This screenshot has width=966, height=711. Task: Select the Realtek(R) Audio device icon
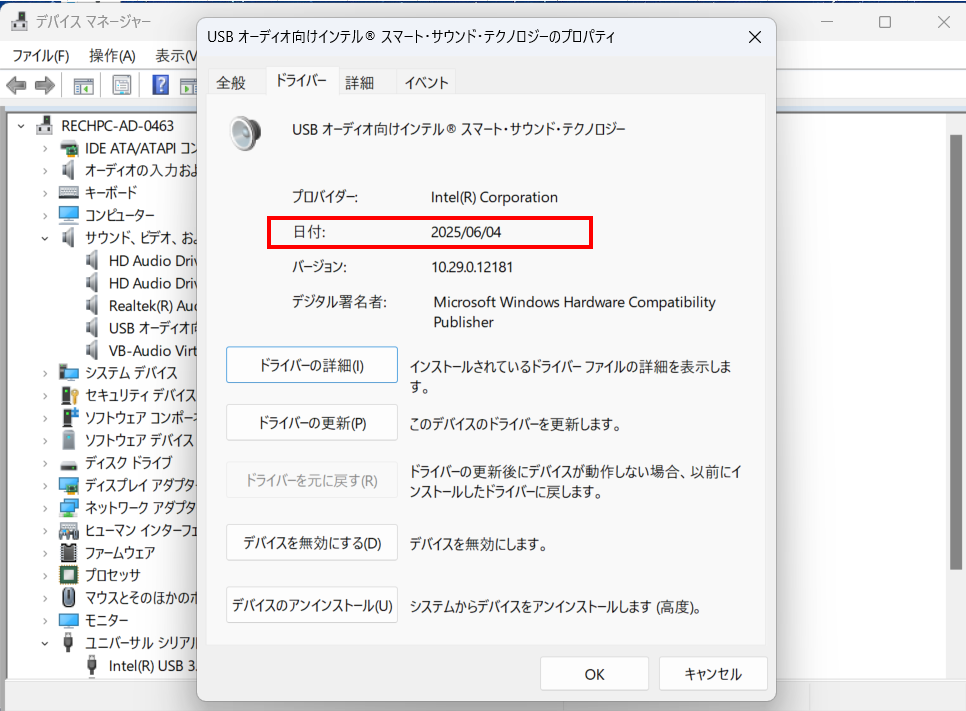point(94,305)
